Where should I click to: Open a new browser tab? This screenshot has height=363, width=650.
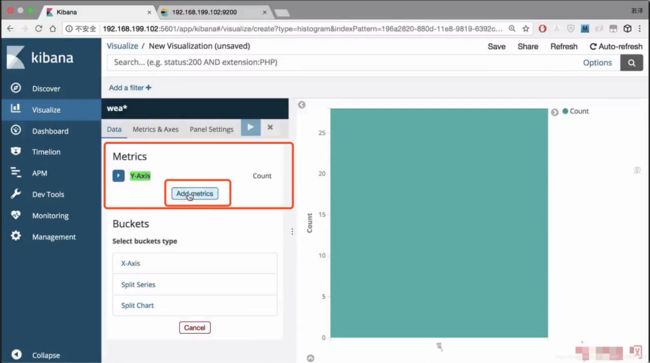click(282, 13)
